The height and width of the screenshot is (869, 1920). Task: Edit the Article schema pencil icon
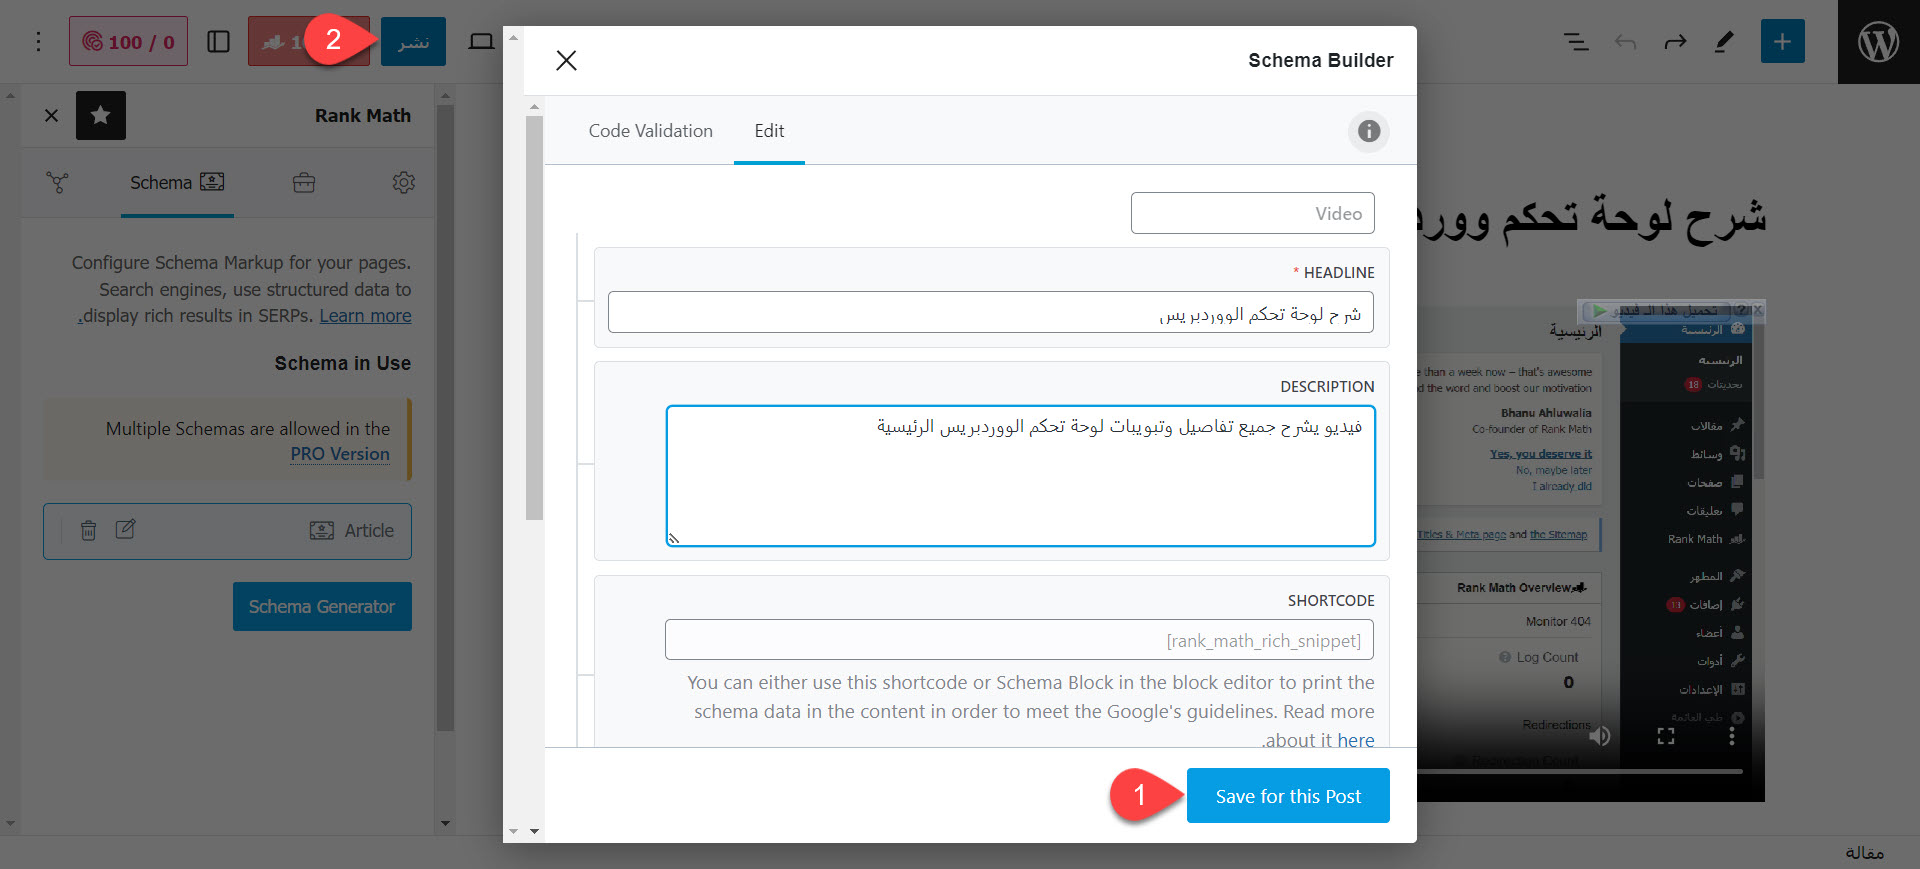(125, 530)
